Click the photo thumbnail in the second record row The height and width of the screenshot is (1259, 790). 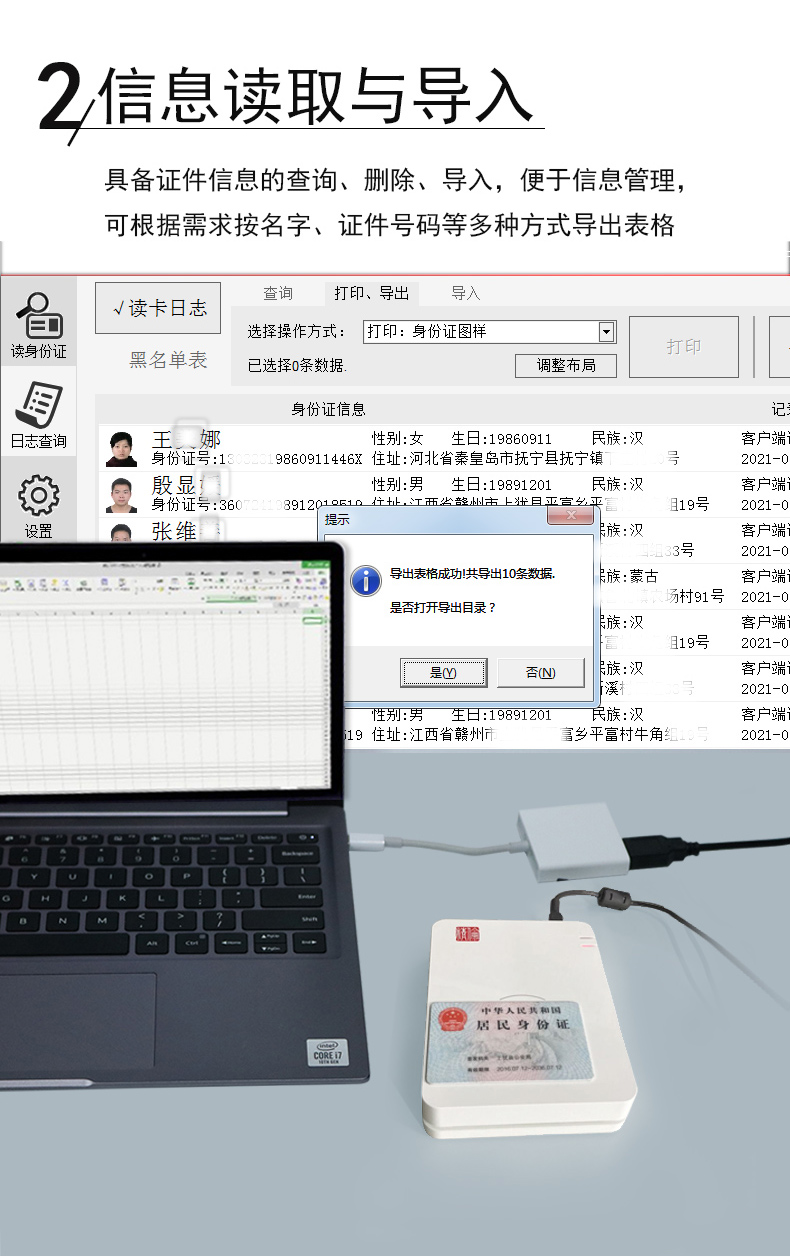[122, 495]
